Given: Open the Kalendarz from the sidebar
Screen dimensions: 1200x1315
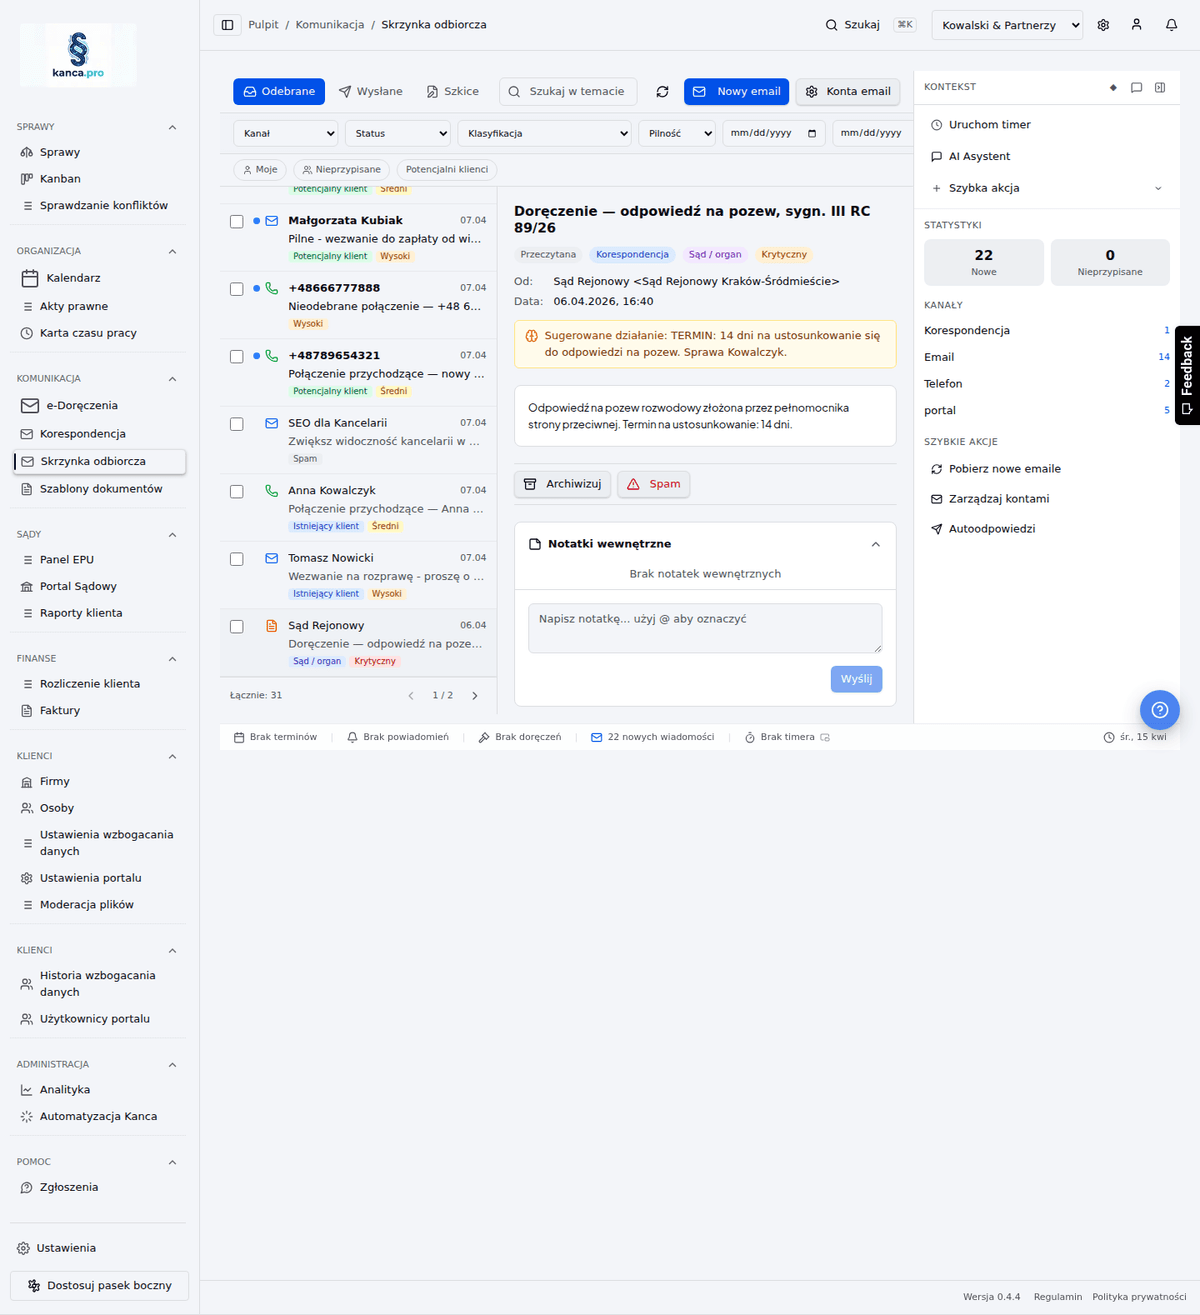Looking at the screenshot, I should tap(71, 277).
